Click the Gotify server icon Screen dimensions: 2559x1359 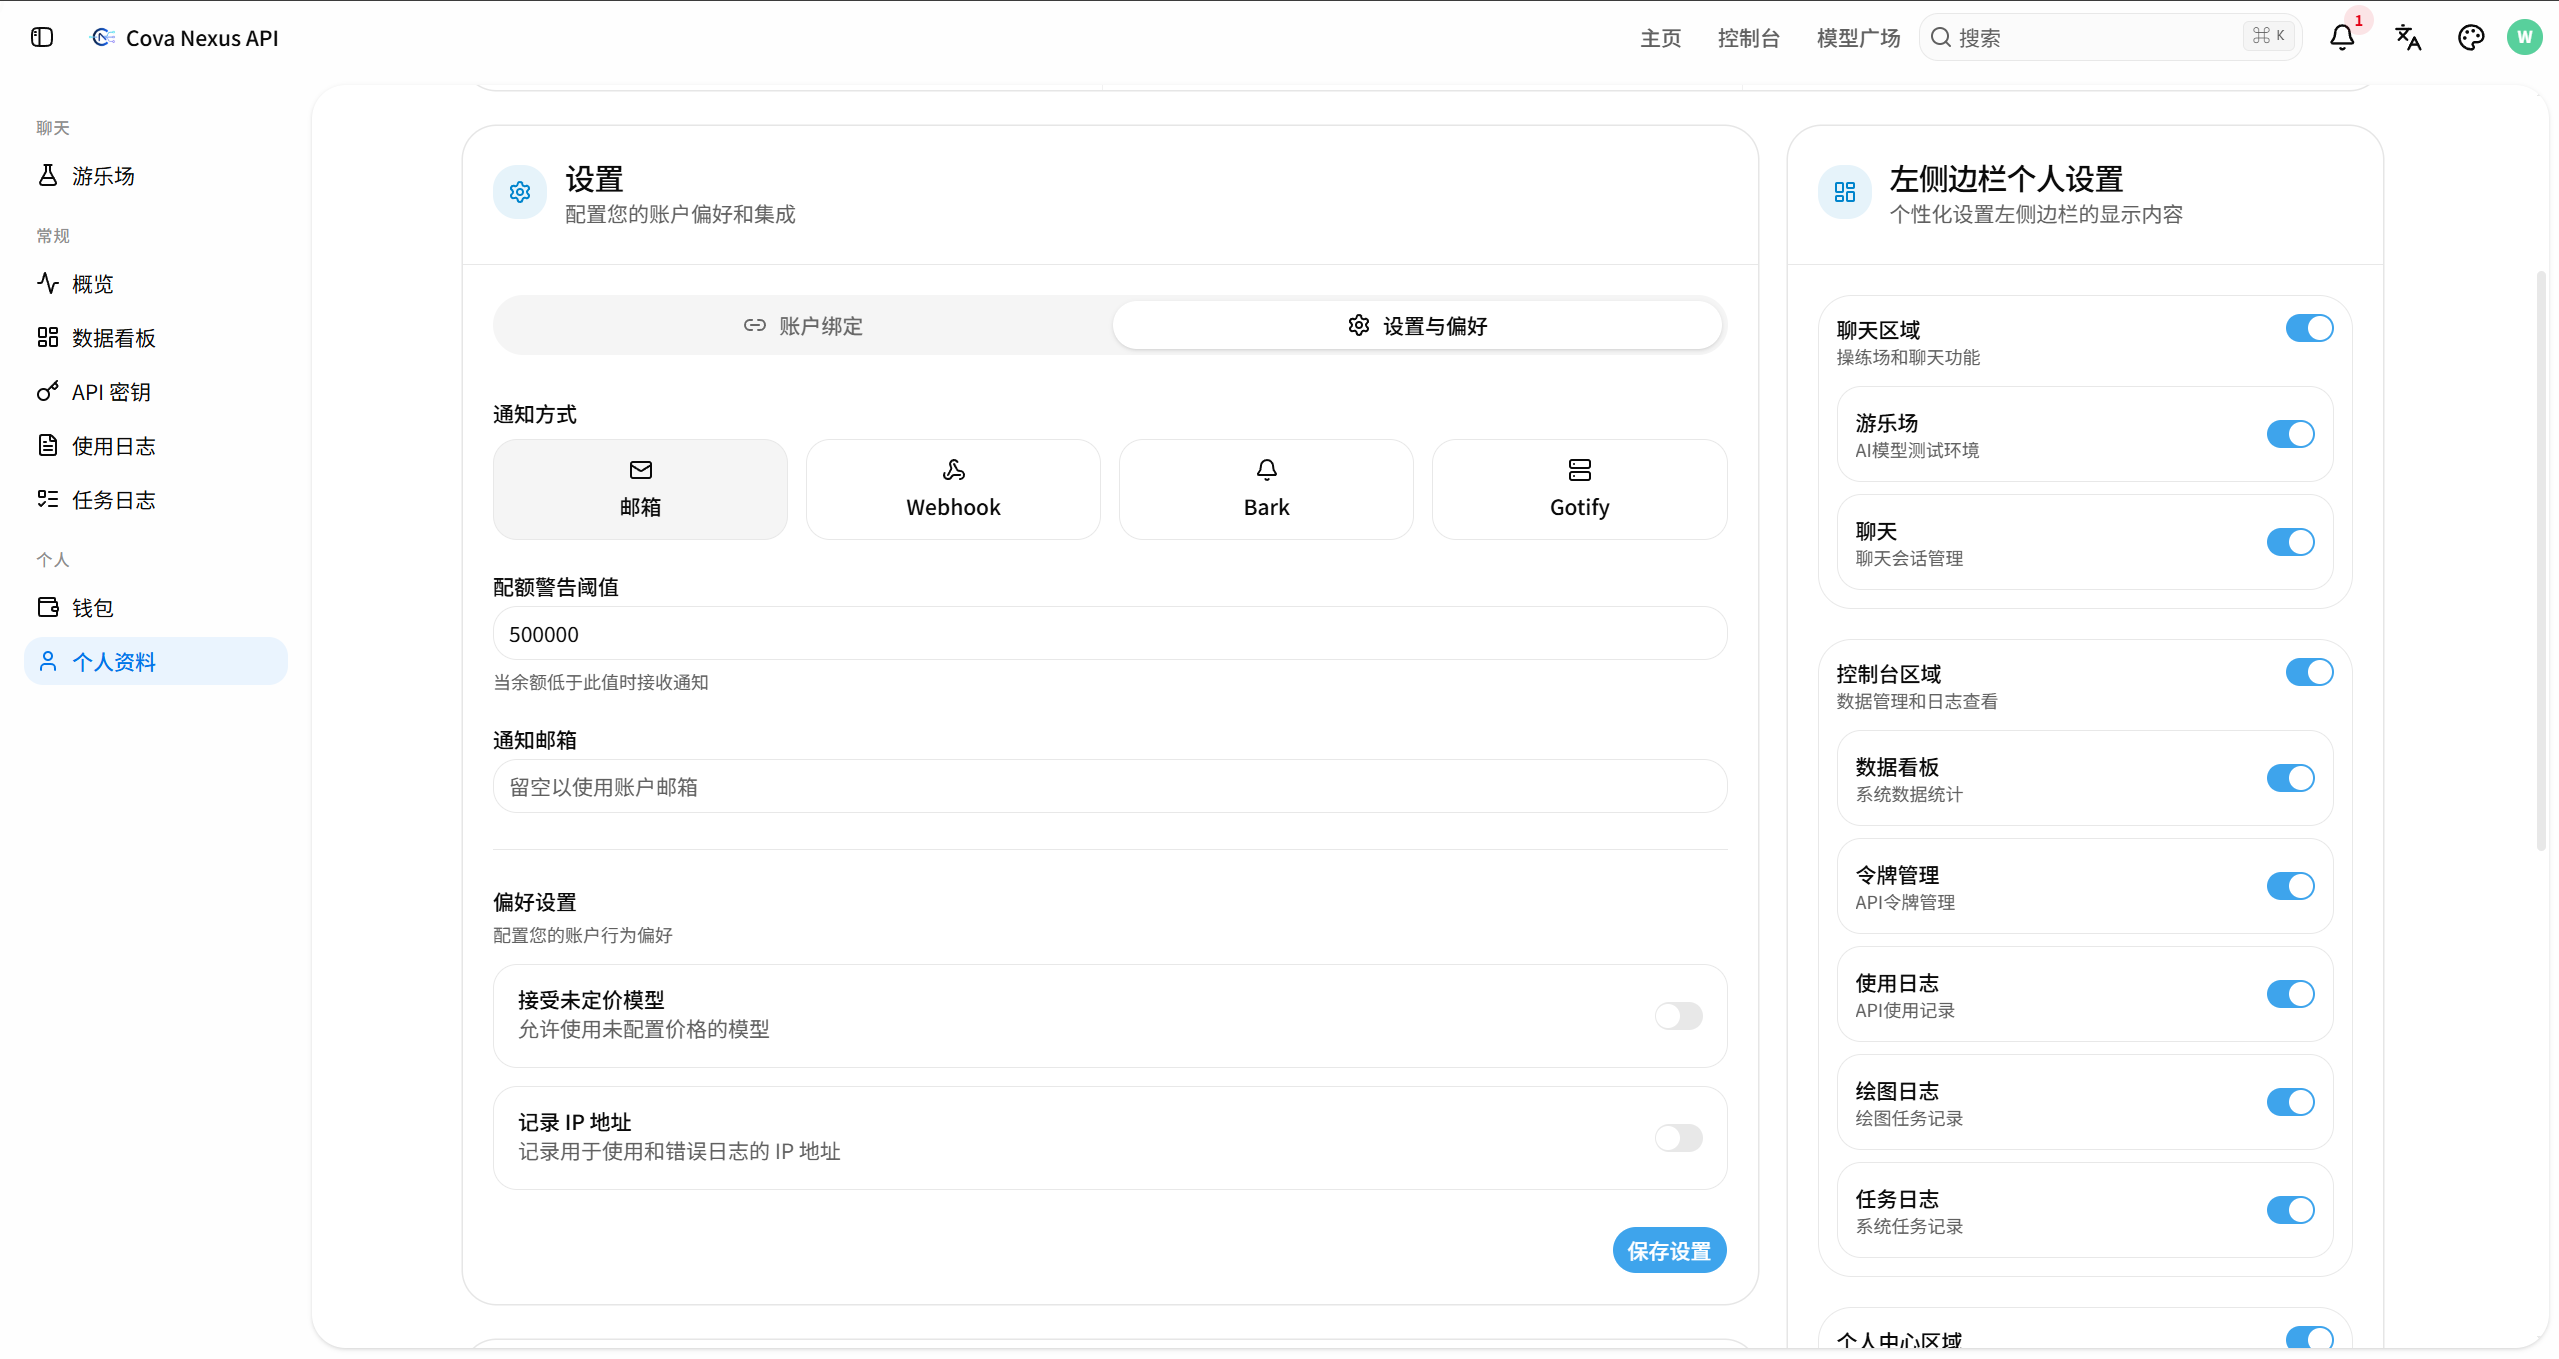click(1580, 470)
